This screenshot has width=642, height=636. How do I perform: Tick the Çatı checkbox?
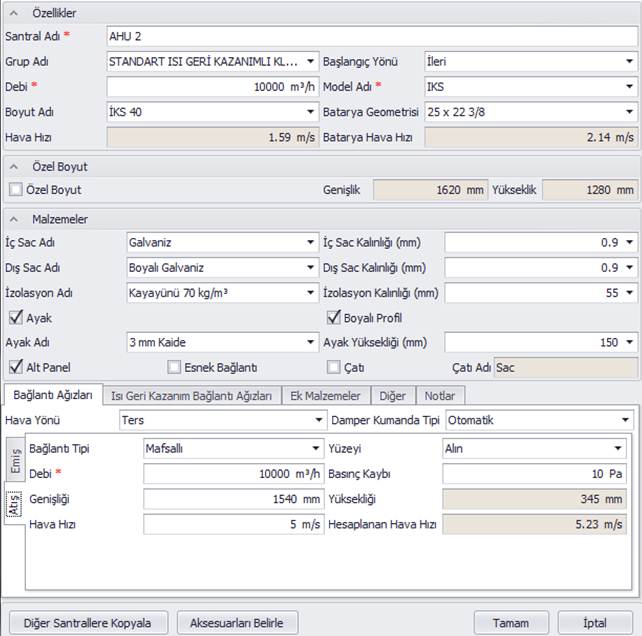click(335, 367)
